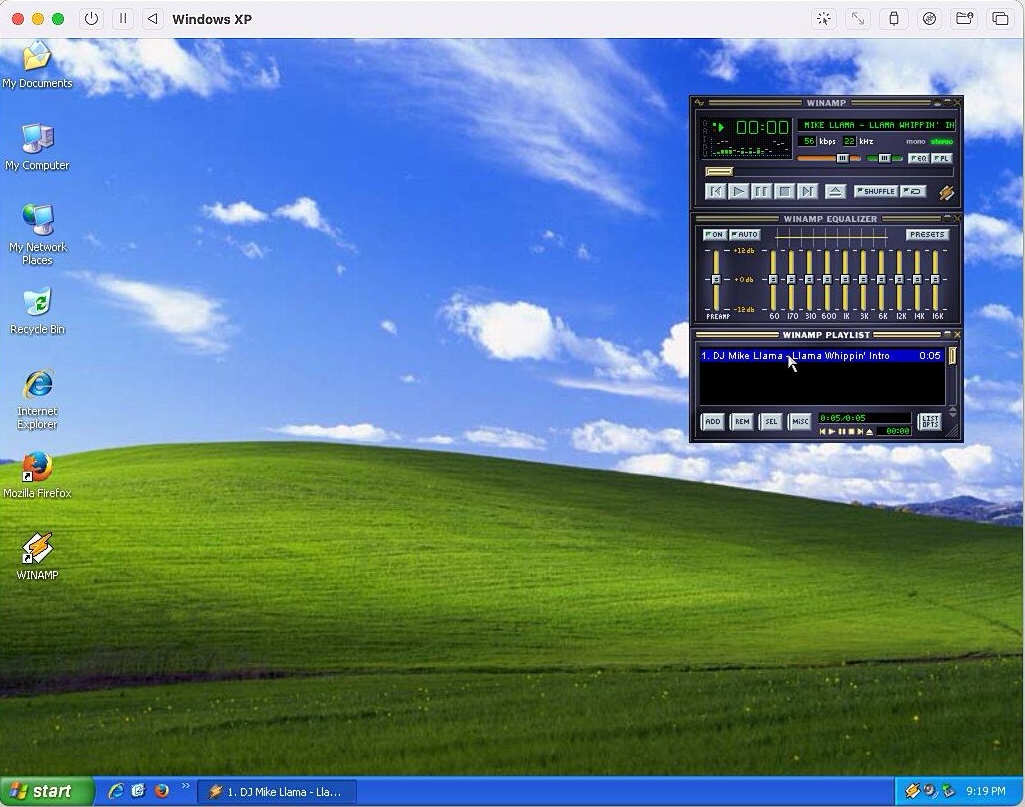Click the Winamp lightning bolt about icon
The height and width of the screenshot is (807, 1025).
[946, 192]
